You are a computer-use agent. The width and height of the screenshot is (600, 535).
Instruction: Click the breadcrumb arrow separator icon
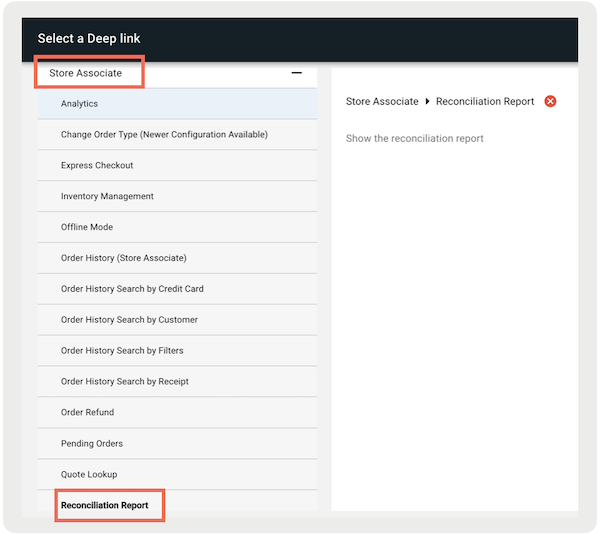[427, 101]
